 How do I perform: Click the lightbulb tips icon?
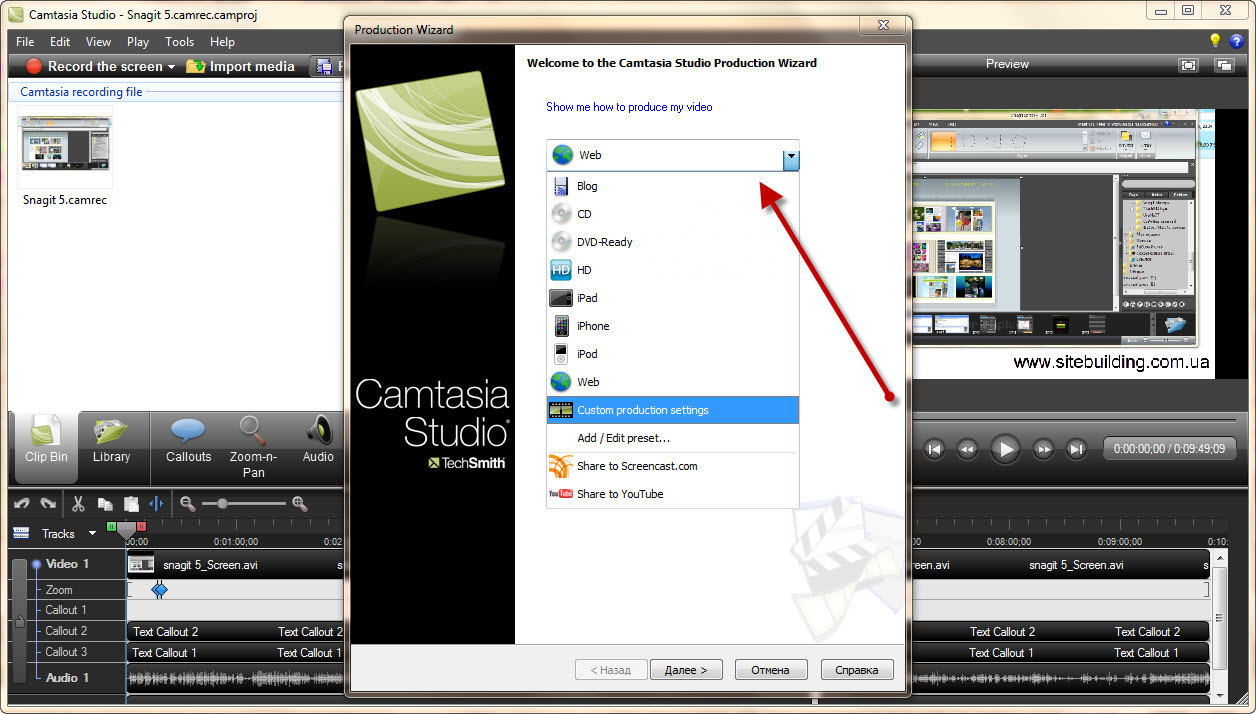(1216, 41)
